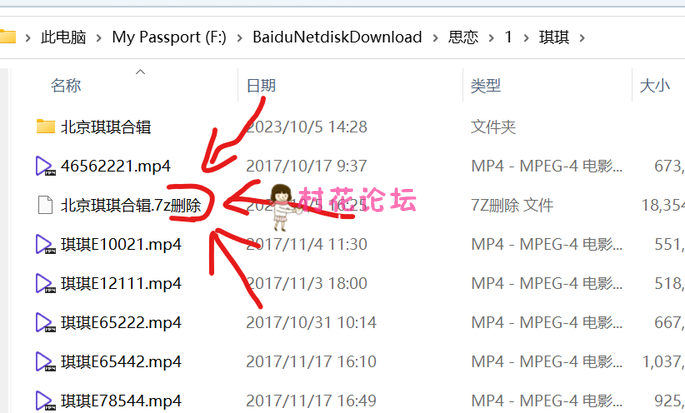Image resolution: width=685 pixels, height=413 pixels.
Task: Select the 琪琪E65442.mp4 file name
Action: pyautogui.click(x=121, y=362)
